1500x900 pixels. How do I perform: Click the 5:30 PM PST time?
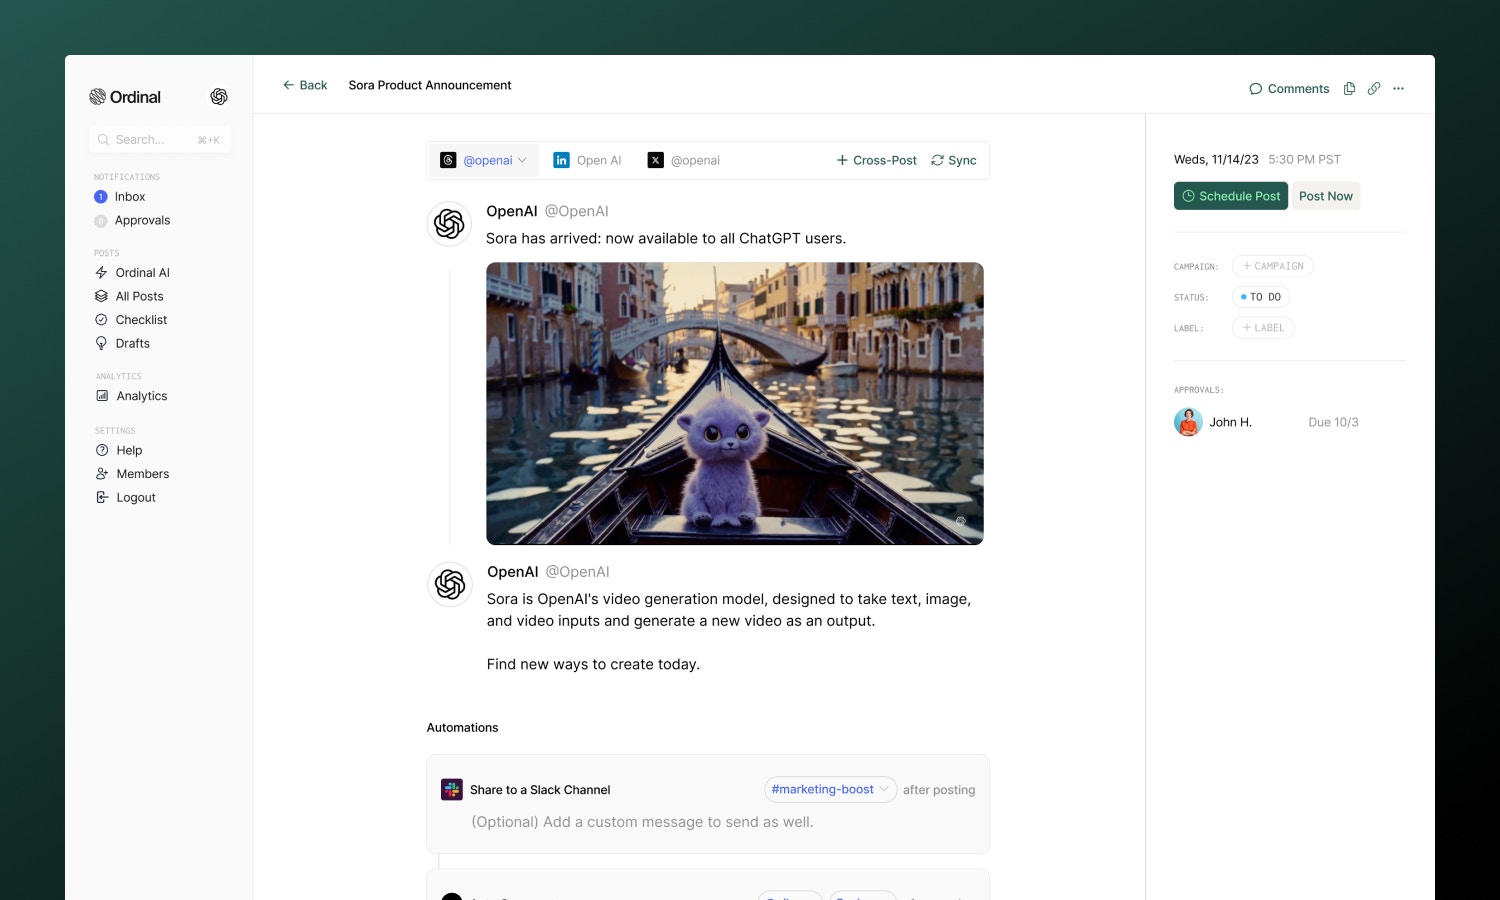[1305, 159]
